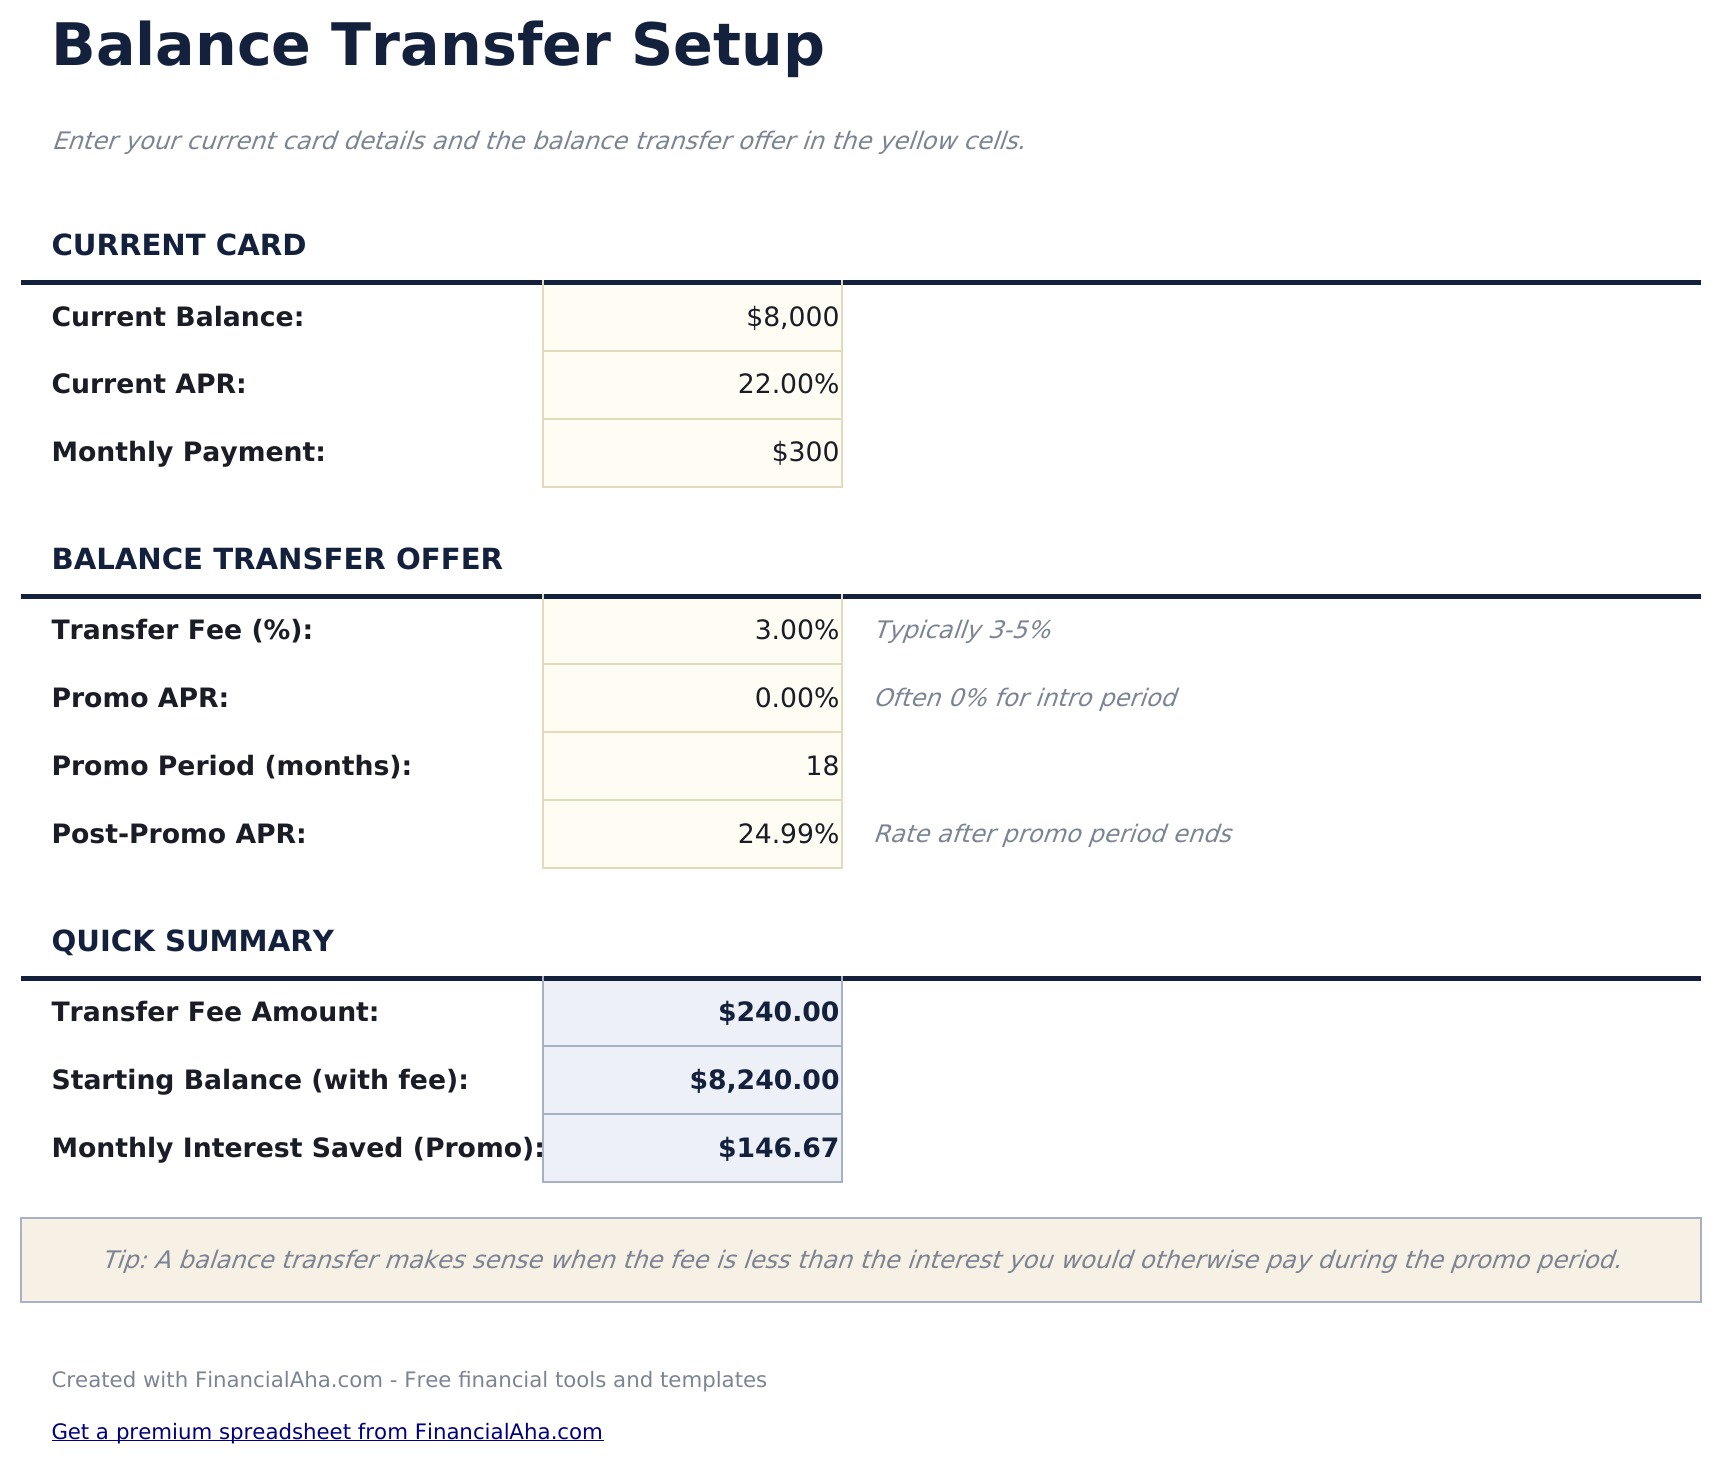Click the Starting Balance $8,240.00 result cell
The width and height of the screenshot is (1722, 1464).
(692, 1080)
